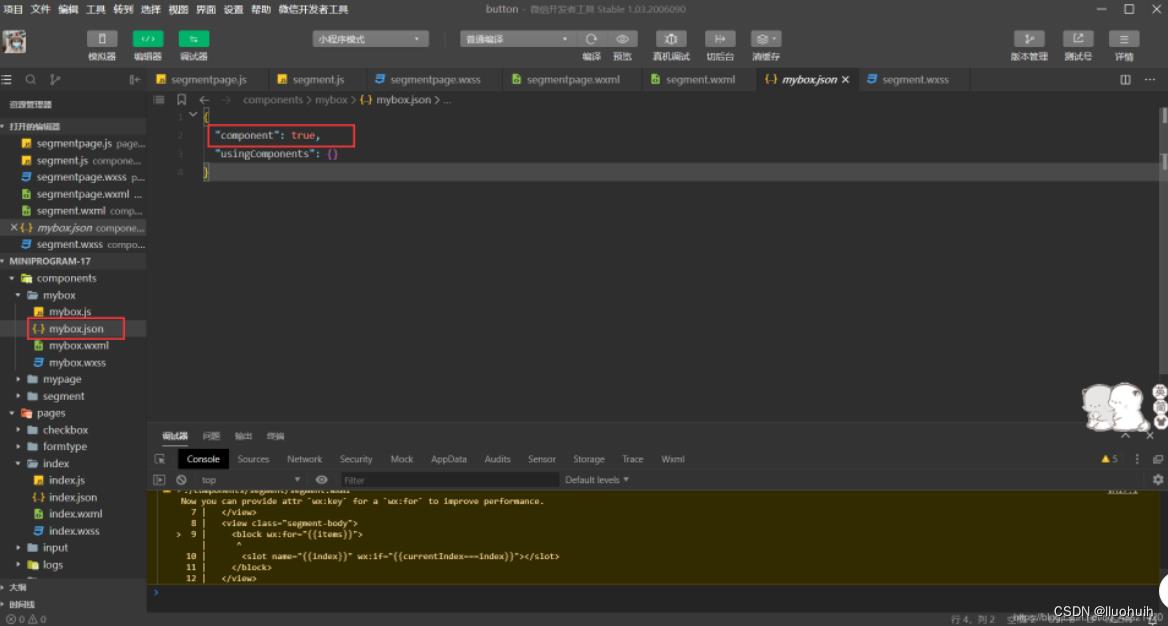
Task: Click the split editor icon
Action: click(x=1125, y=80)
